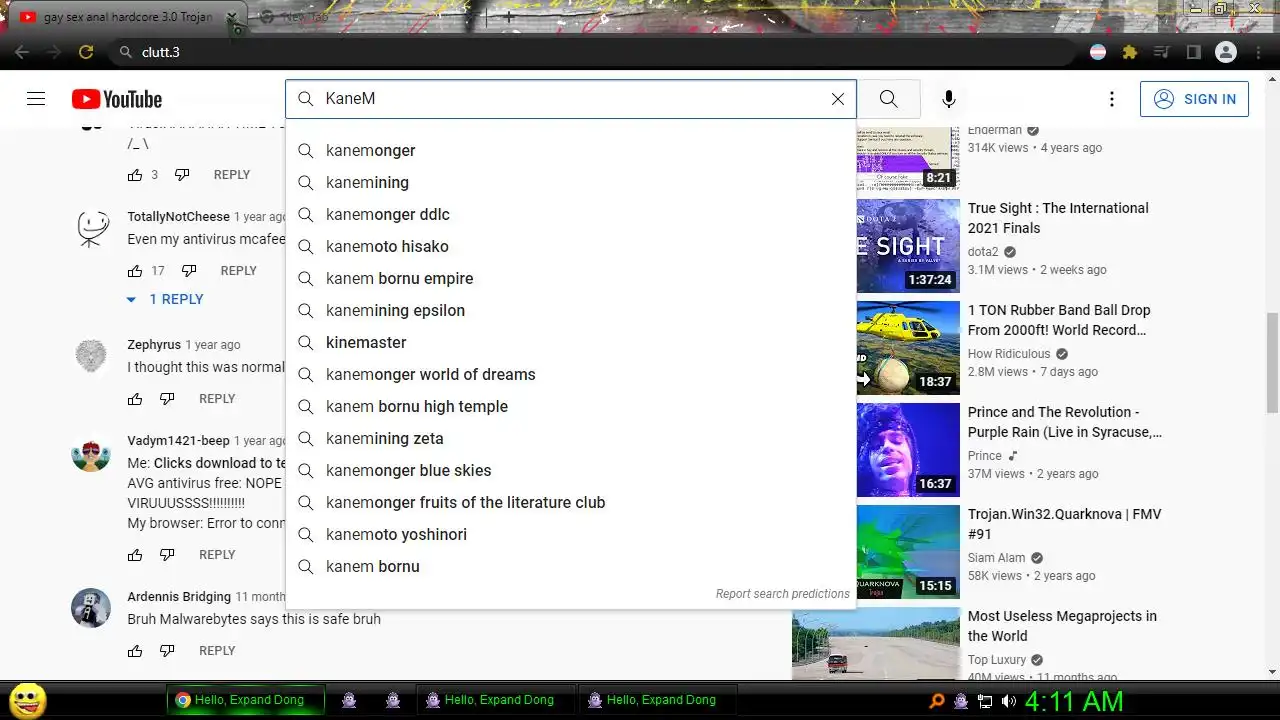Select suggestion 'kanemonger ddlc'

(x=570, y=214)
